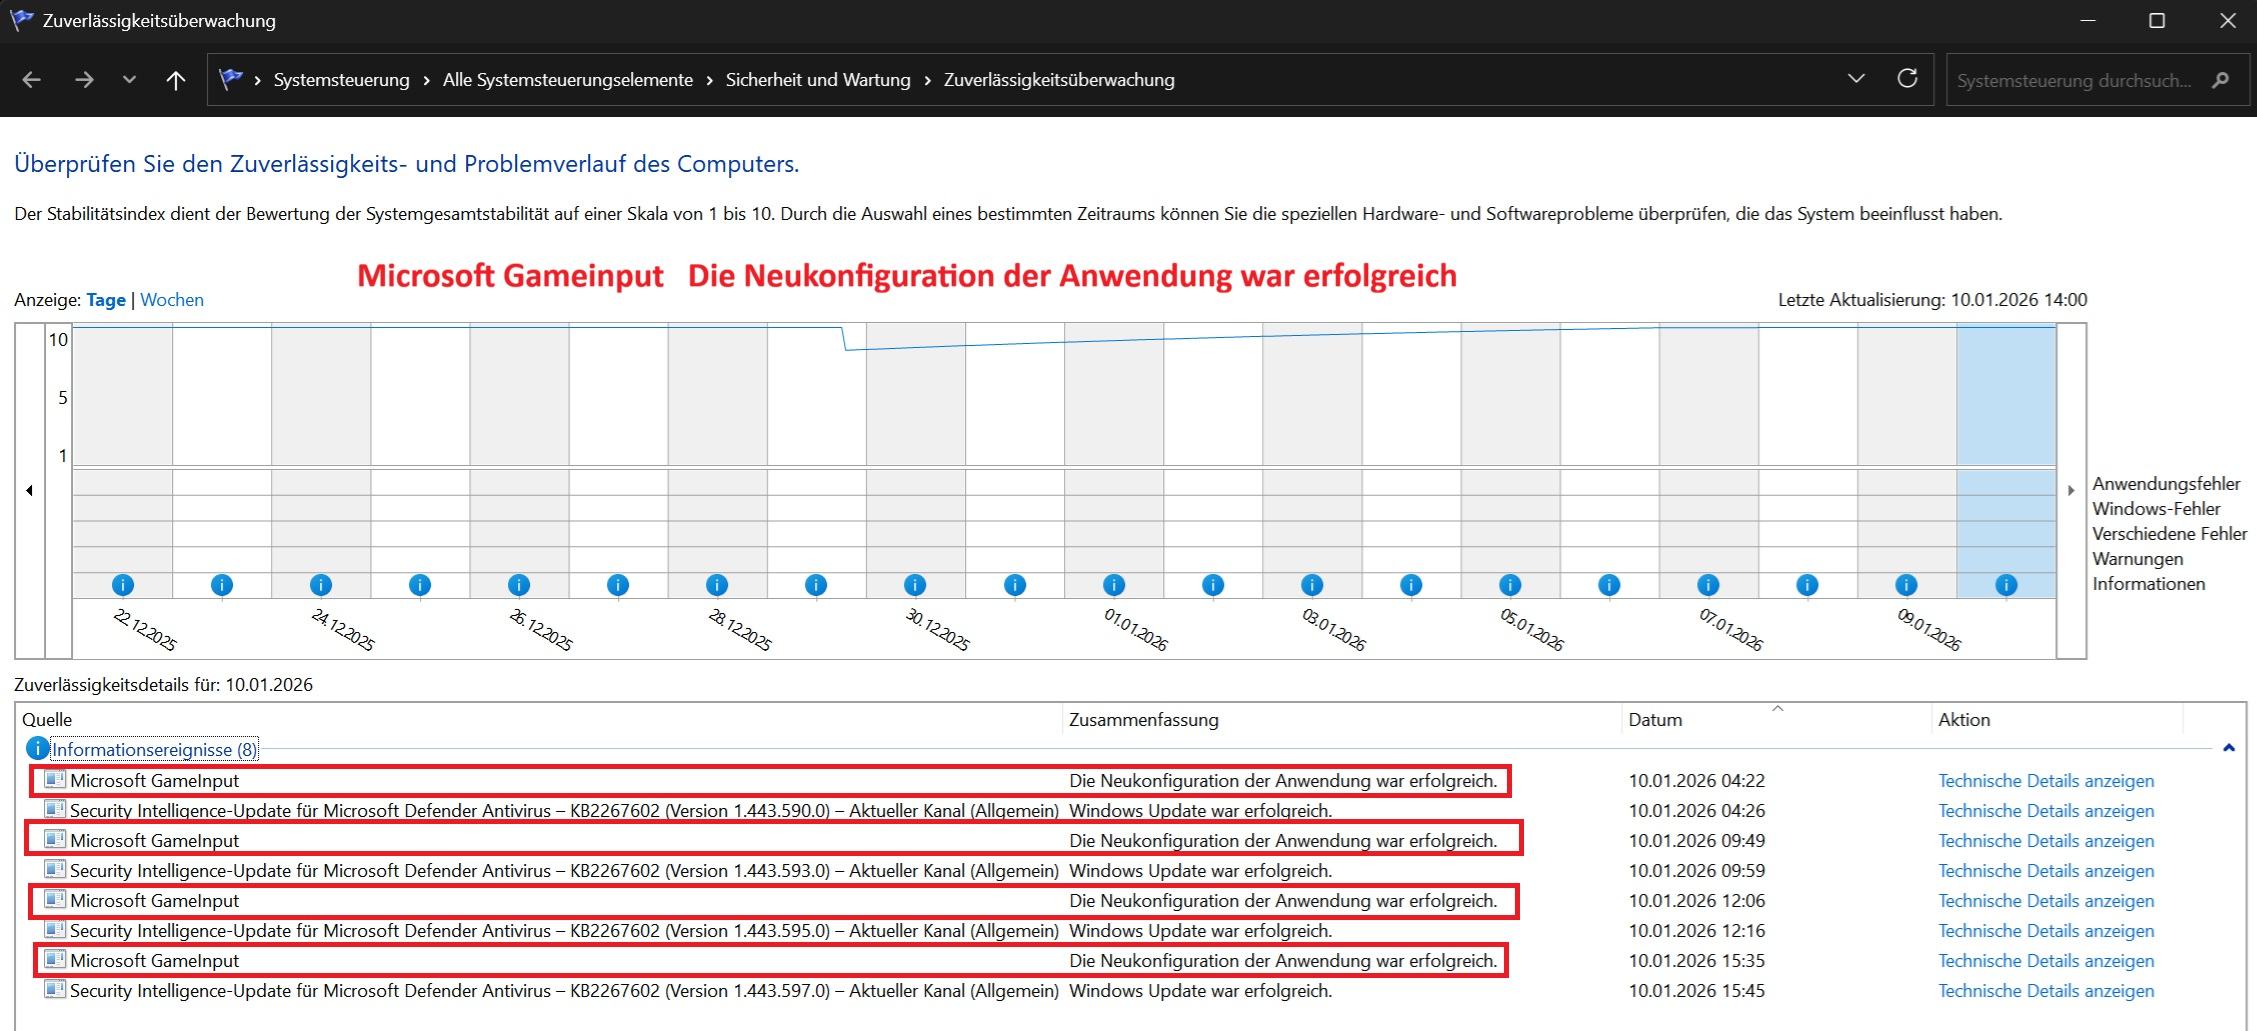Image resolution: width=2257 pixels, height=1031 pixels.
Task: Select the info icon for 25.12.2025
Action: 420,585
